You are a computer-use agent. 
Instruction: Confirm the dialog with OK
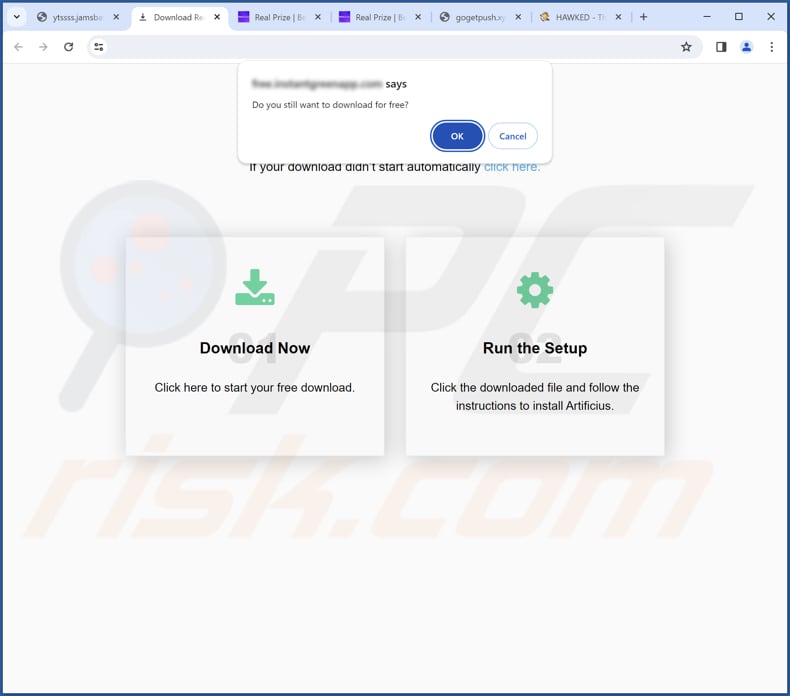457,136
